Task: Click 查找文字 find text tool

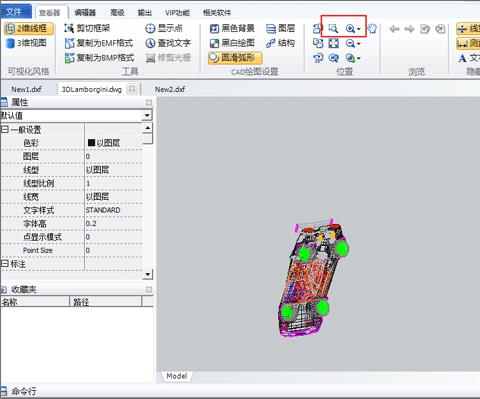Action: 168,43
